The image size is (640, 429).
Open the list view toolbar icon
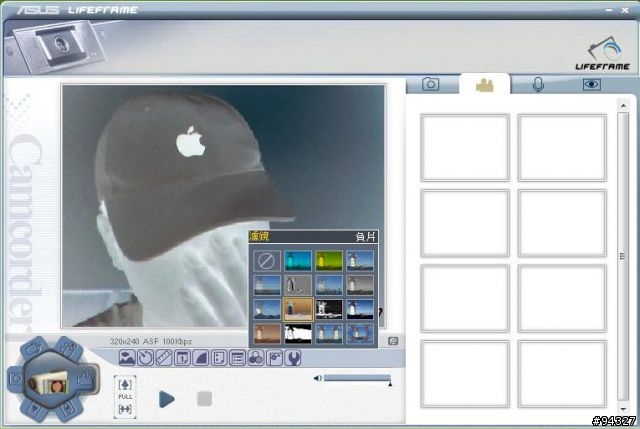237,358
